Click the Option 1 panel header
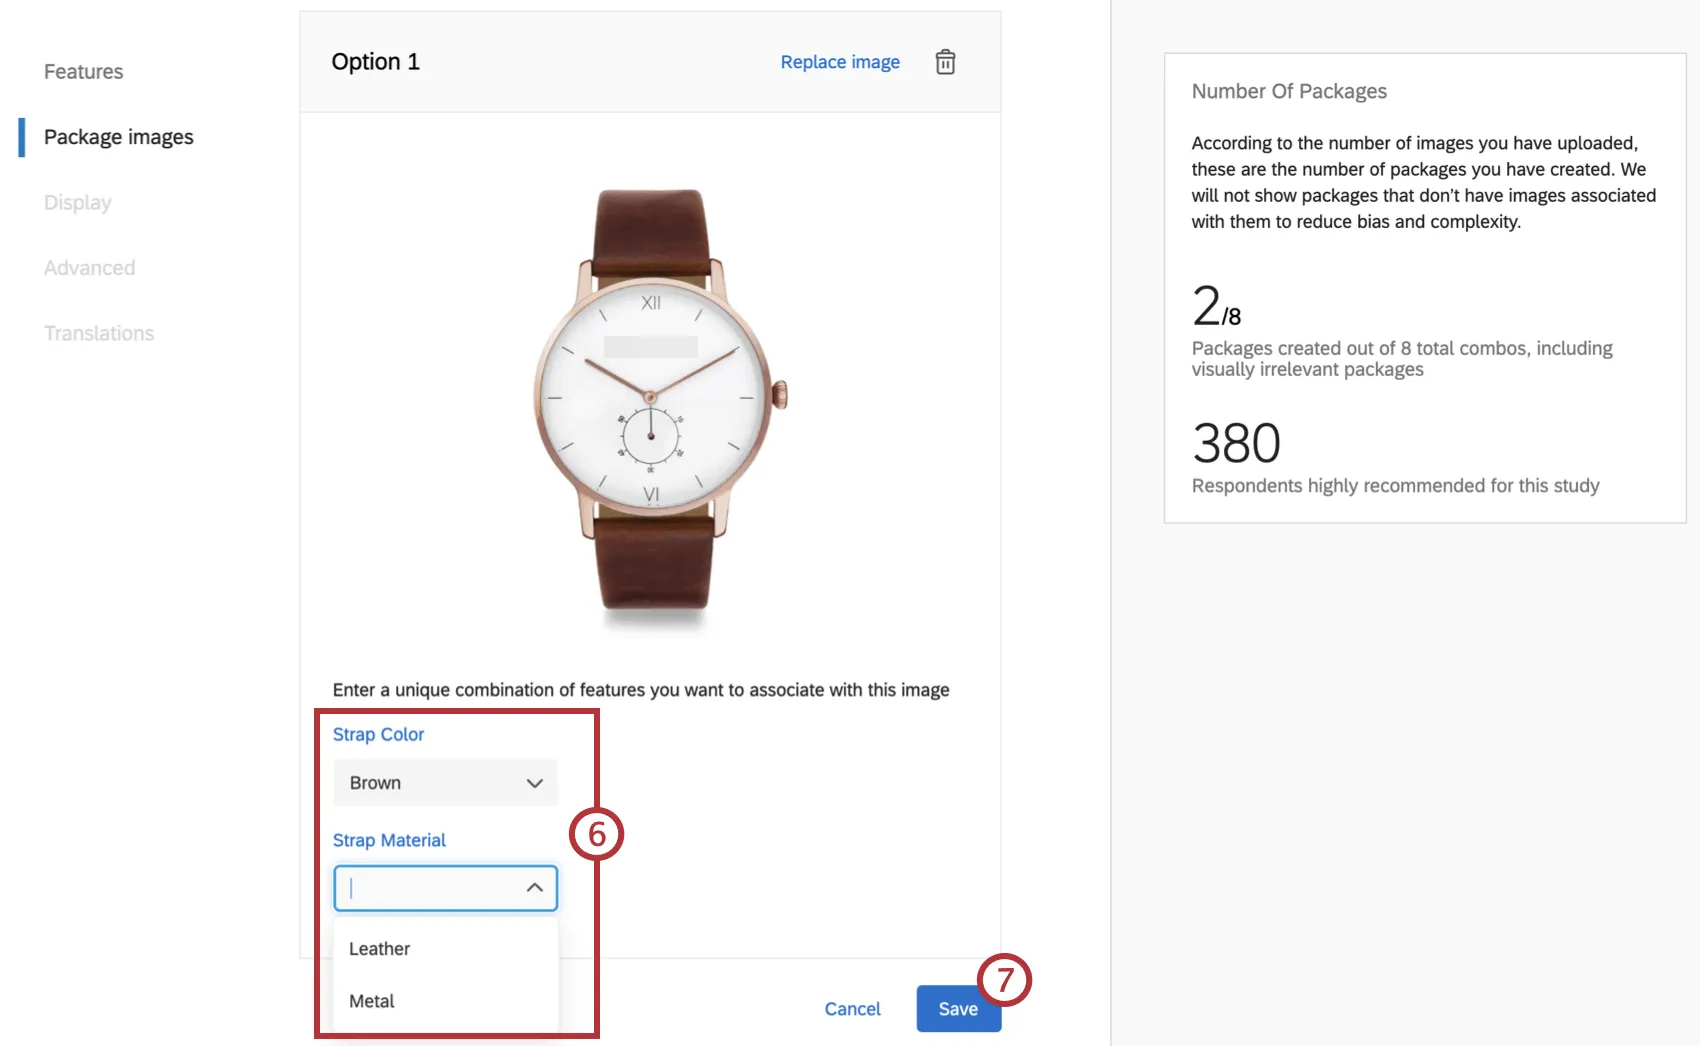Screen dimensions: 1700x1046 pyautogui.click(x=376, y=61)
